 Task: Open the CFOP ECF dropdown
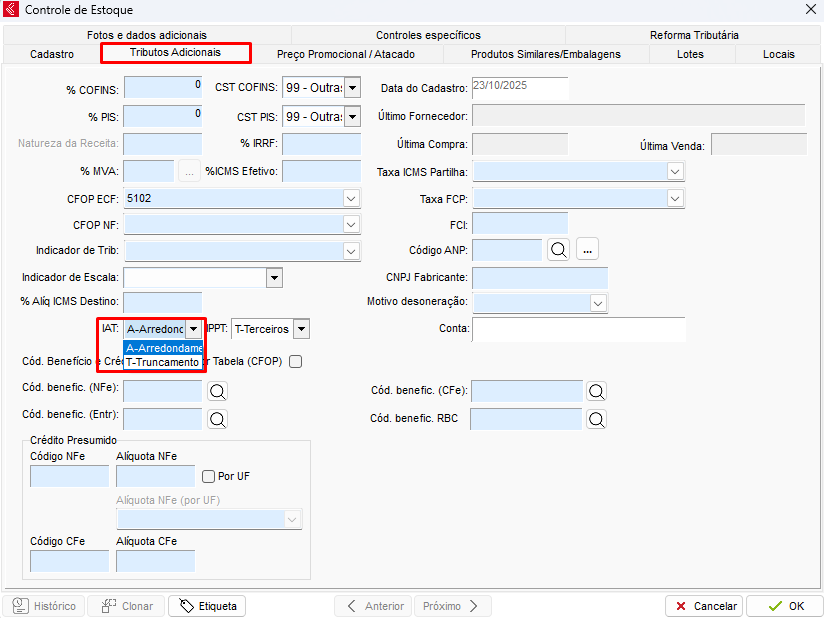tap(351, 198)
